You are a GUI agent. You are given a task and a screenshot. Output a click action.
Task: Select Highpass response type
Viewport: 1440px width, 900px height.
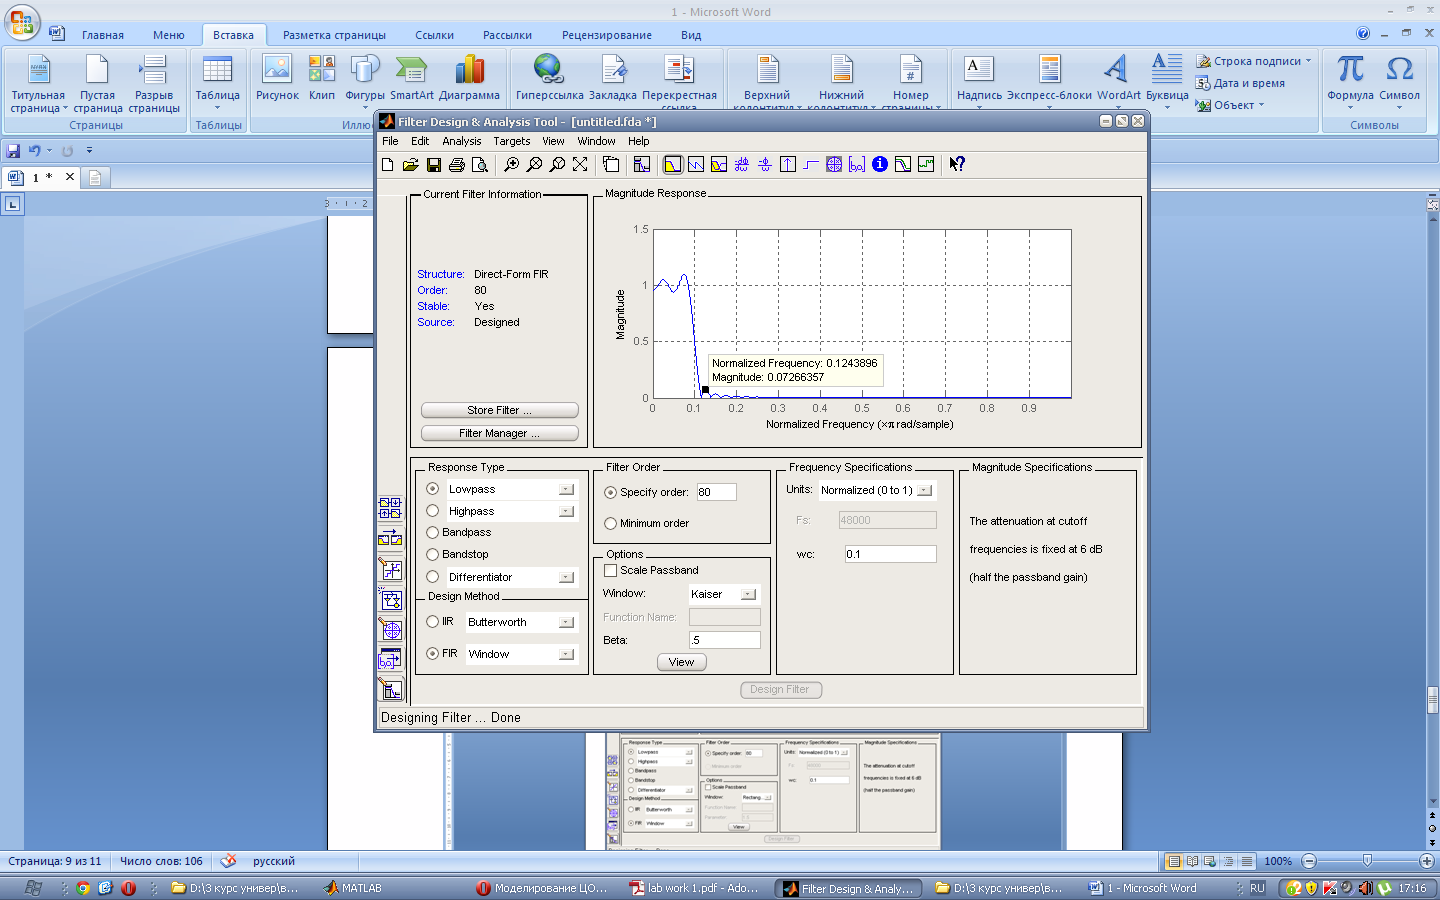[x=433, y=511]
